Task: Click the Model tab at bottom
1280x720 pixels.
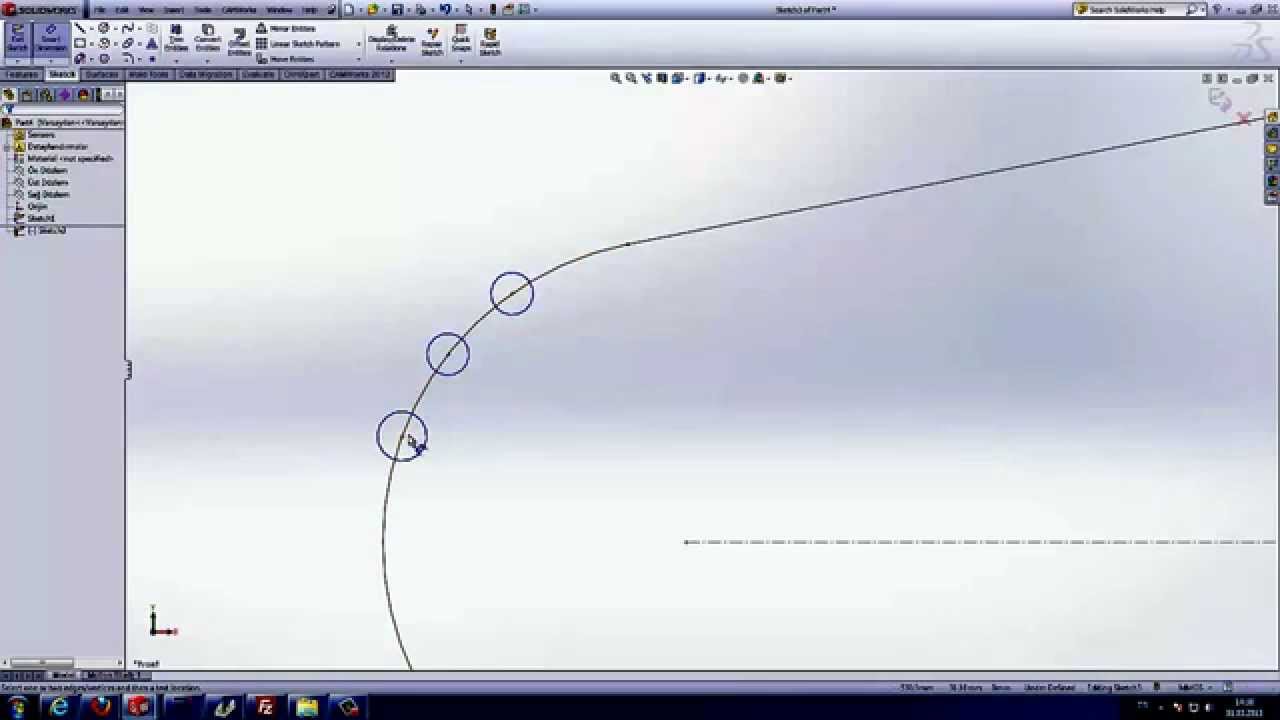Action: click(62, 675)
